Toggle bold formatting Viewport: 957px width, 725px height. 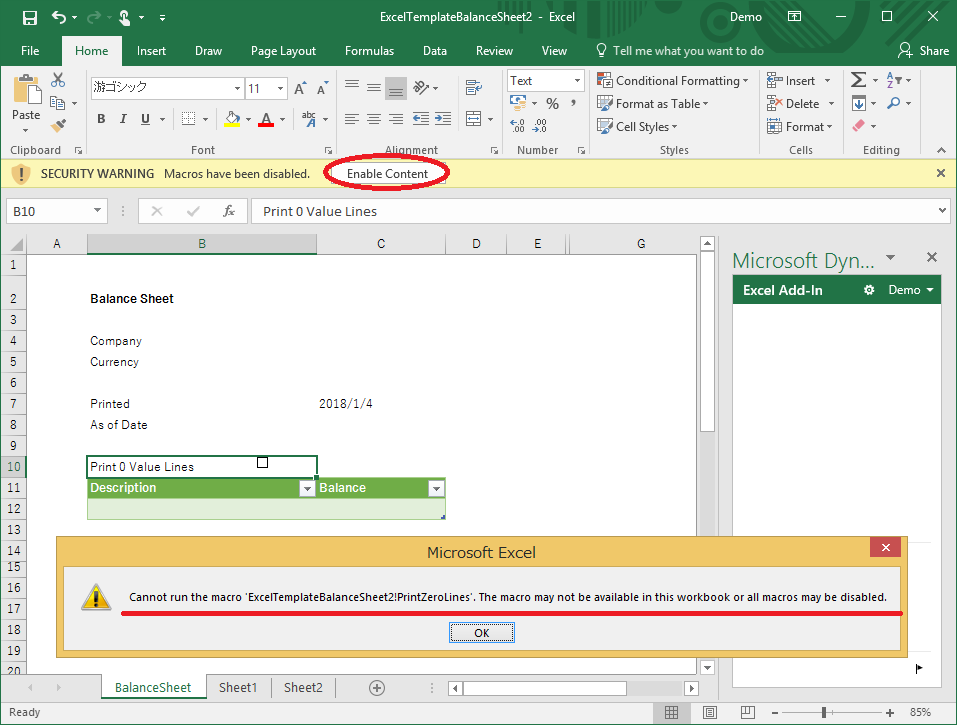coord(101,119)
